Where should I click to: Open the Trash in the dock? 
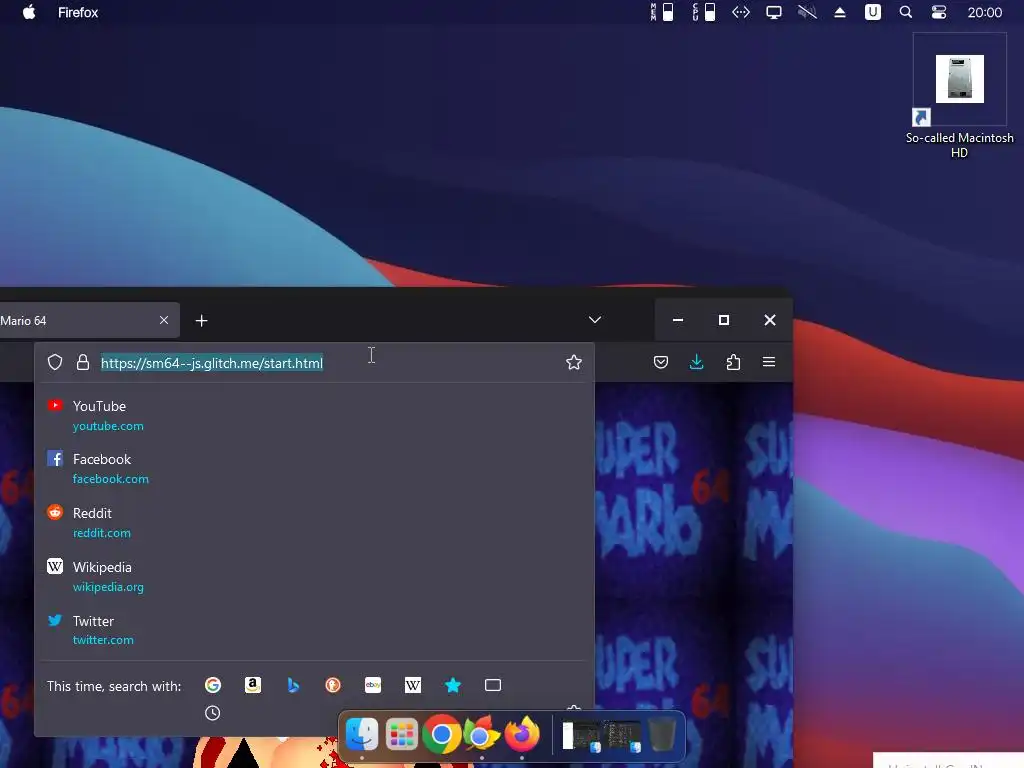pyautogui.click(x=662, y=735)
